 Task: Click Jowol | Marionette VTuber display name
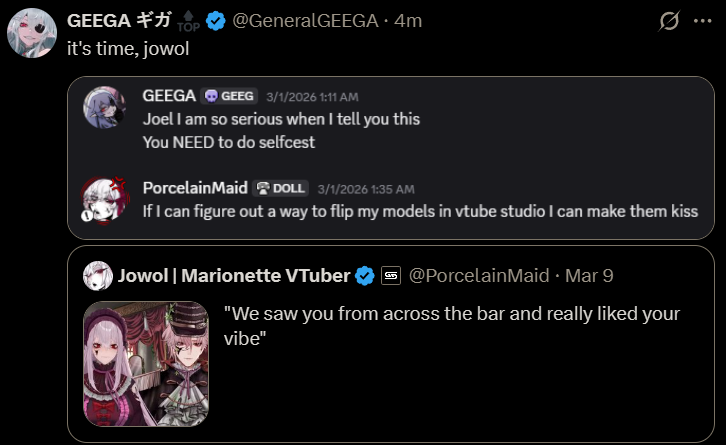[x=234, y=276]
